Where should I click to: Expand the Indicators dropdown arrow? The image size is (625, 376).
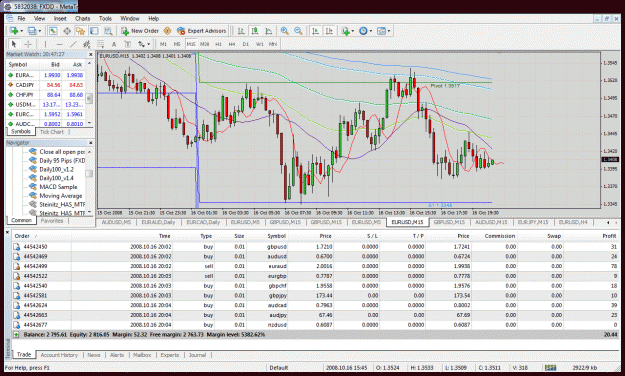[353, 31]
